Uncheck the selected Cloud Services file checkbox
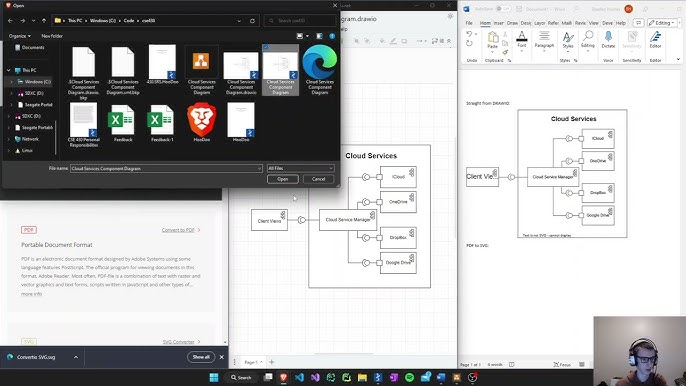 (266, 47)
